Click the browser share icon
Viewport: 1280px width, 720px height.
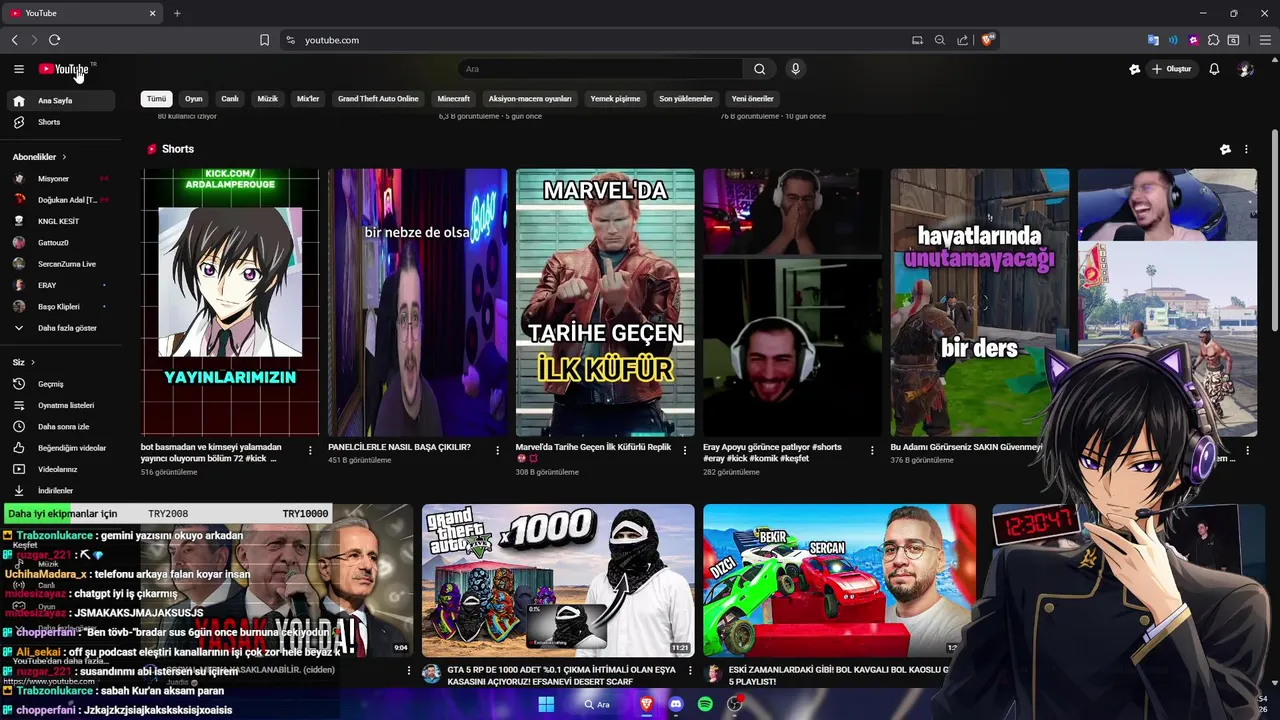point(962,40)
